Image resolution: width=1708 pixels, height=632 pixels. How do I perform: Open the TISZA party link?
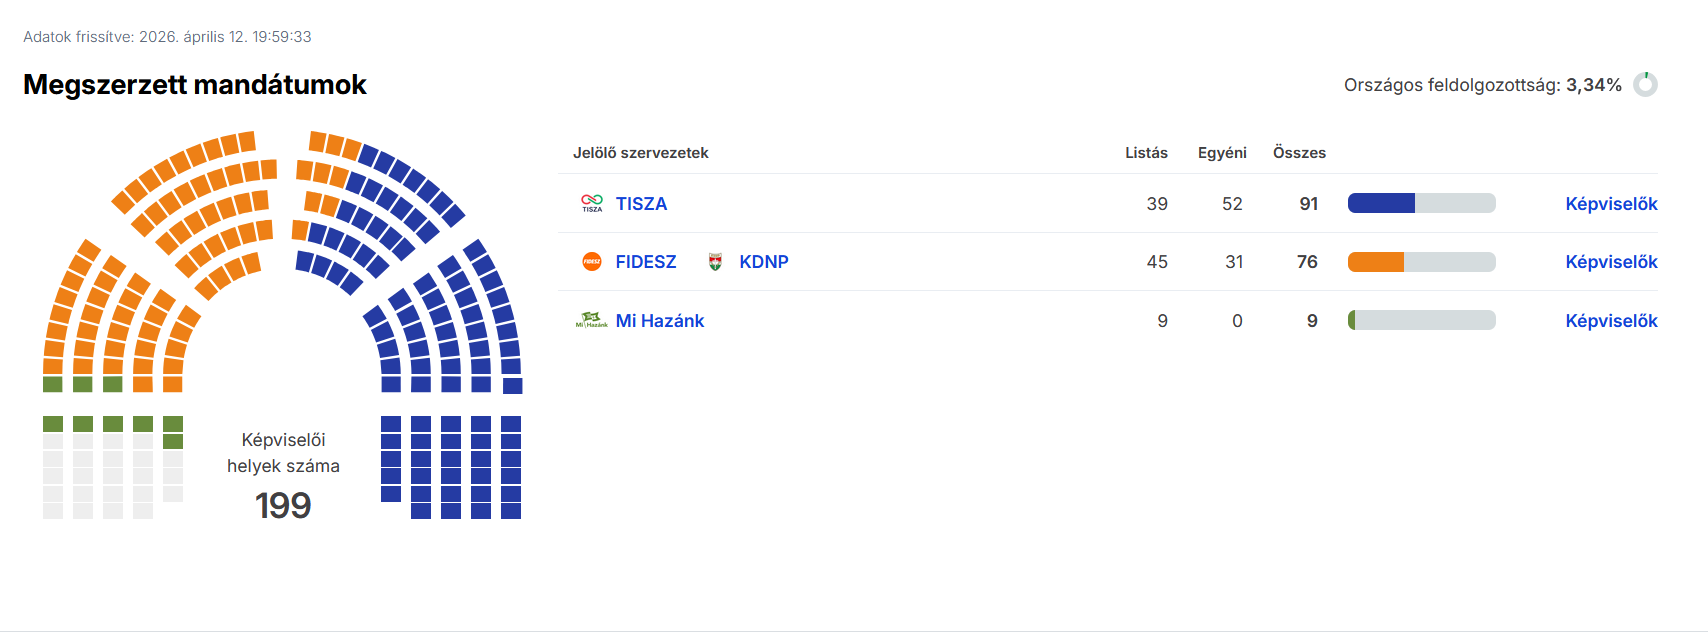(x=641, y=204)
